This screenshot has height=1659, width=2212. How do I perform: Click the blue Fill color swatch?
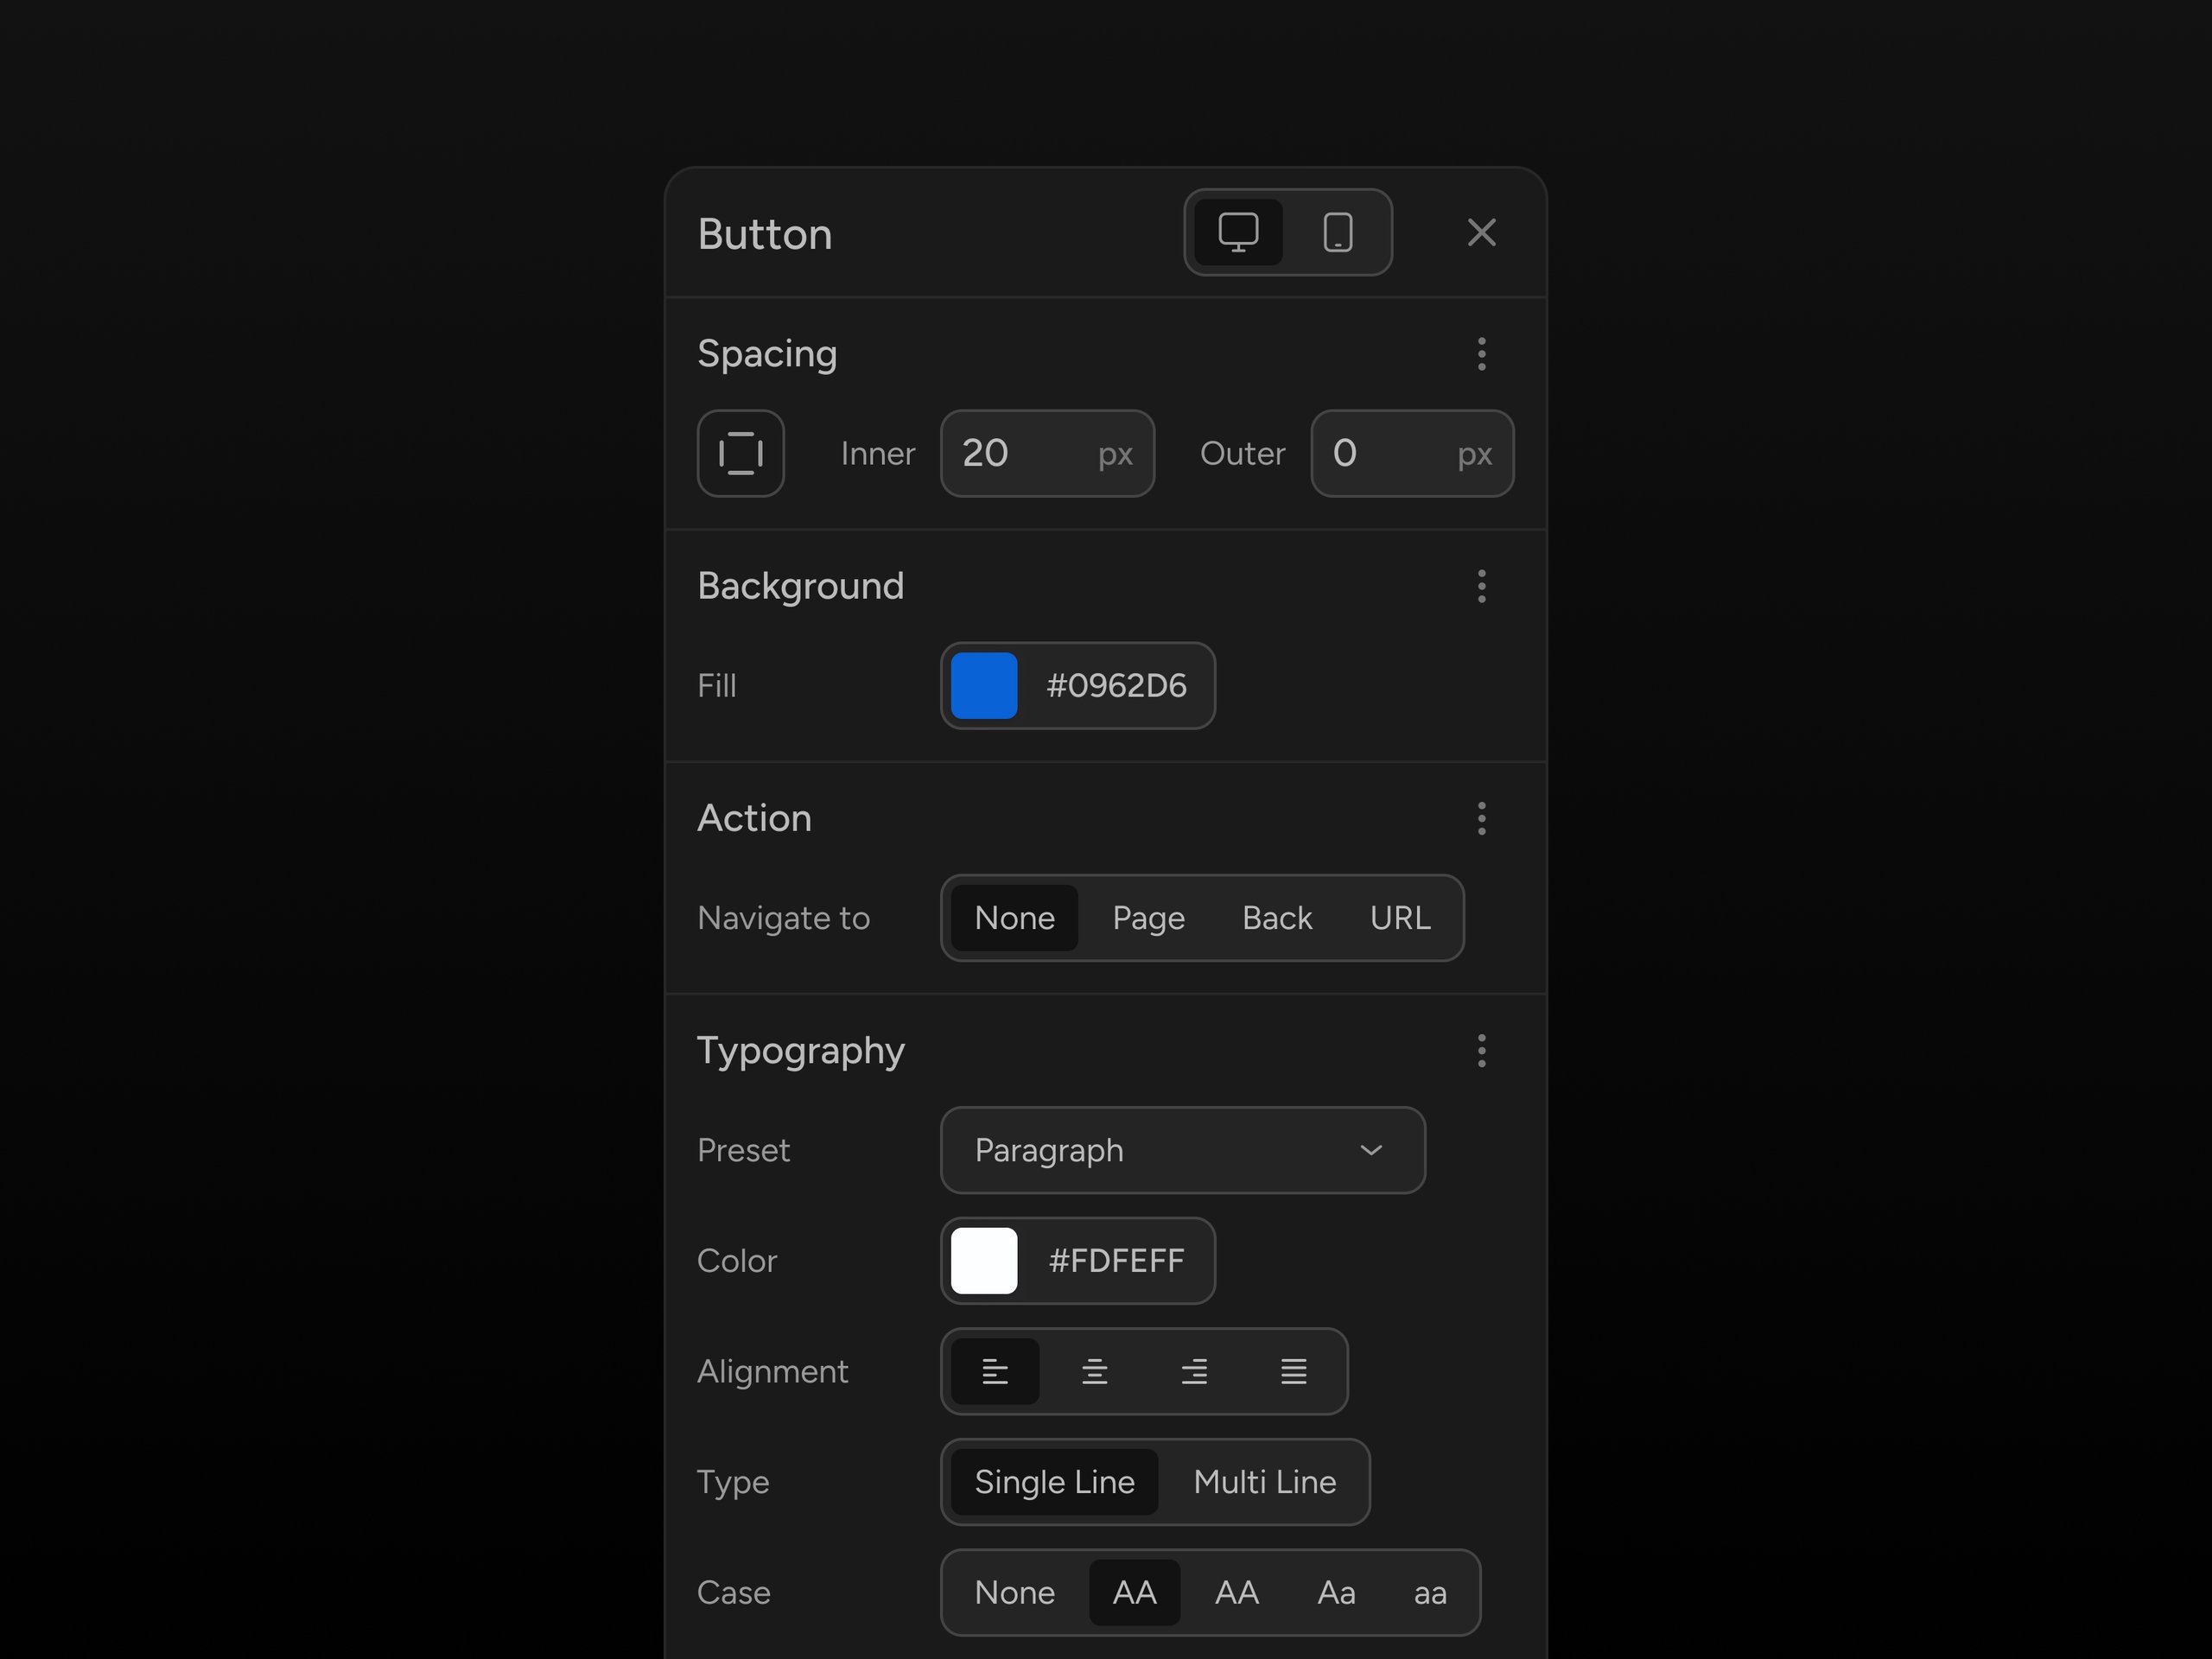click(x=984, y=686)
